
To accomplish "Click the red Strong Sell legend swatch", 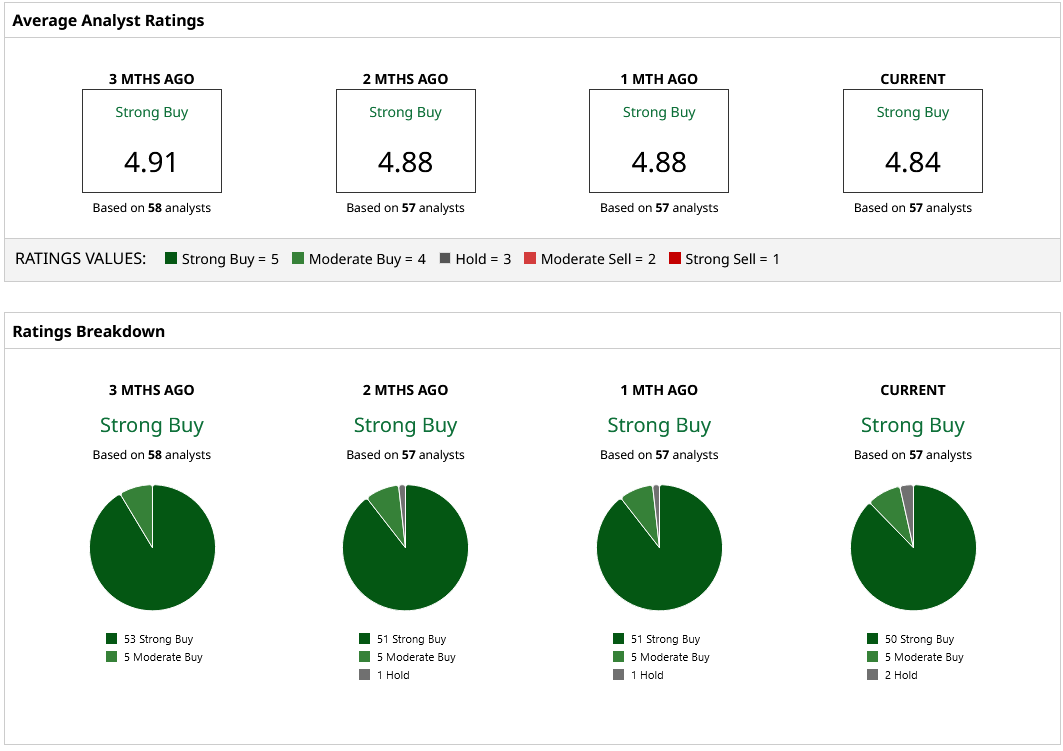I will (675, 258).
